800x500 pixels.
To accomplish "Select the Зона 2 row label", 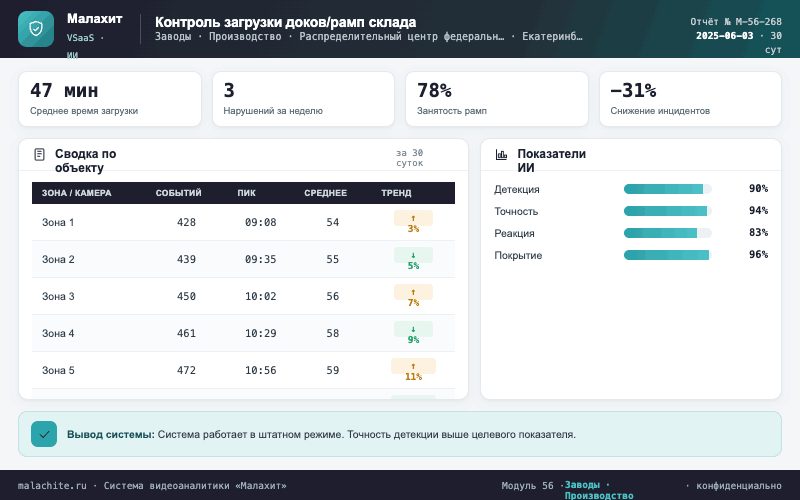I will [x=58, y=259].
